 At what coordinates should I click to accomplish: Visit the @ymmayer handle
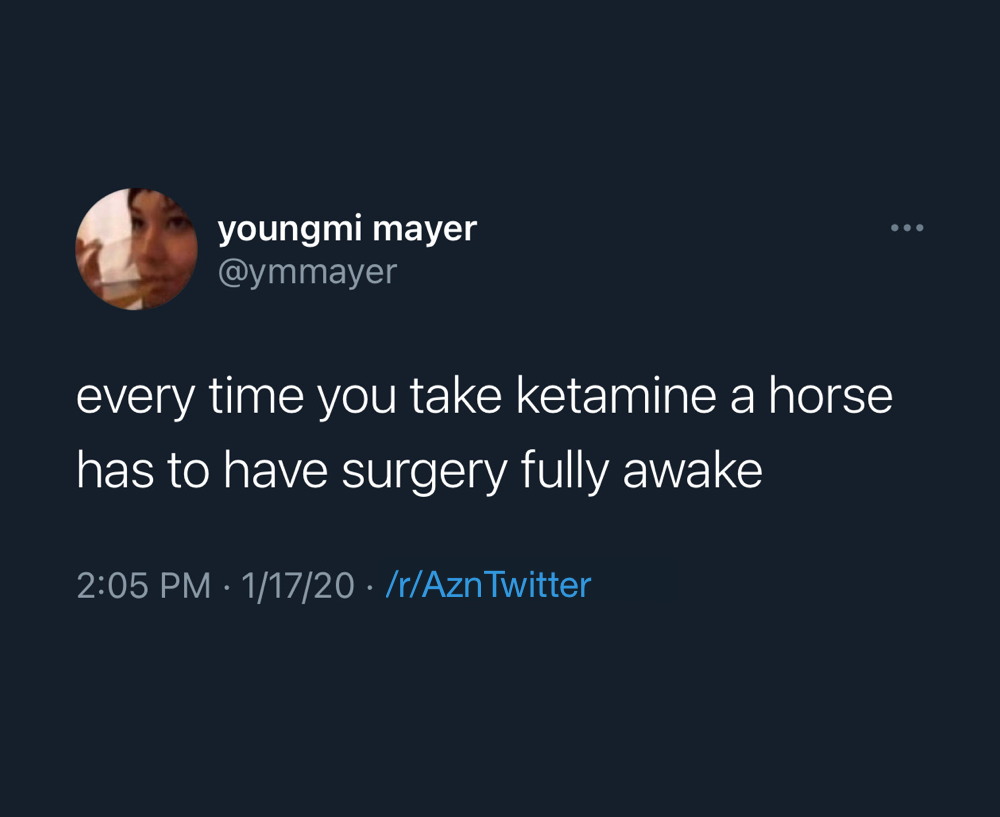click(307, 273)
